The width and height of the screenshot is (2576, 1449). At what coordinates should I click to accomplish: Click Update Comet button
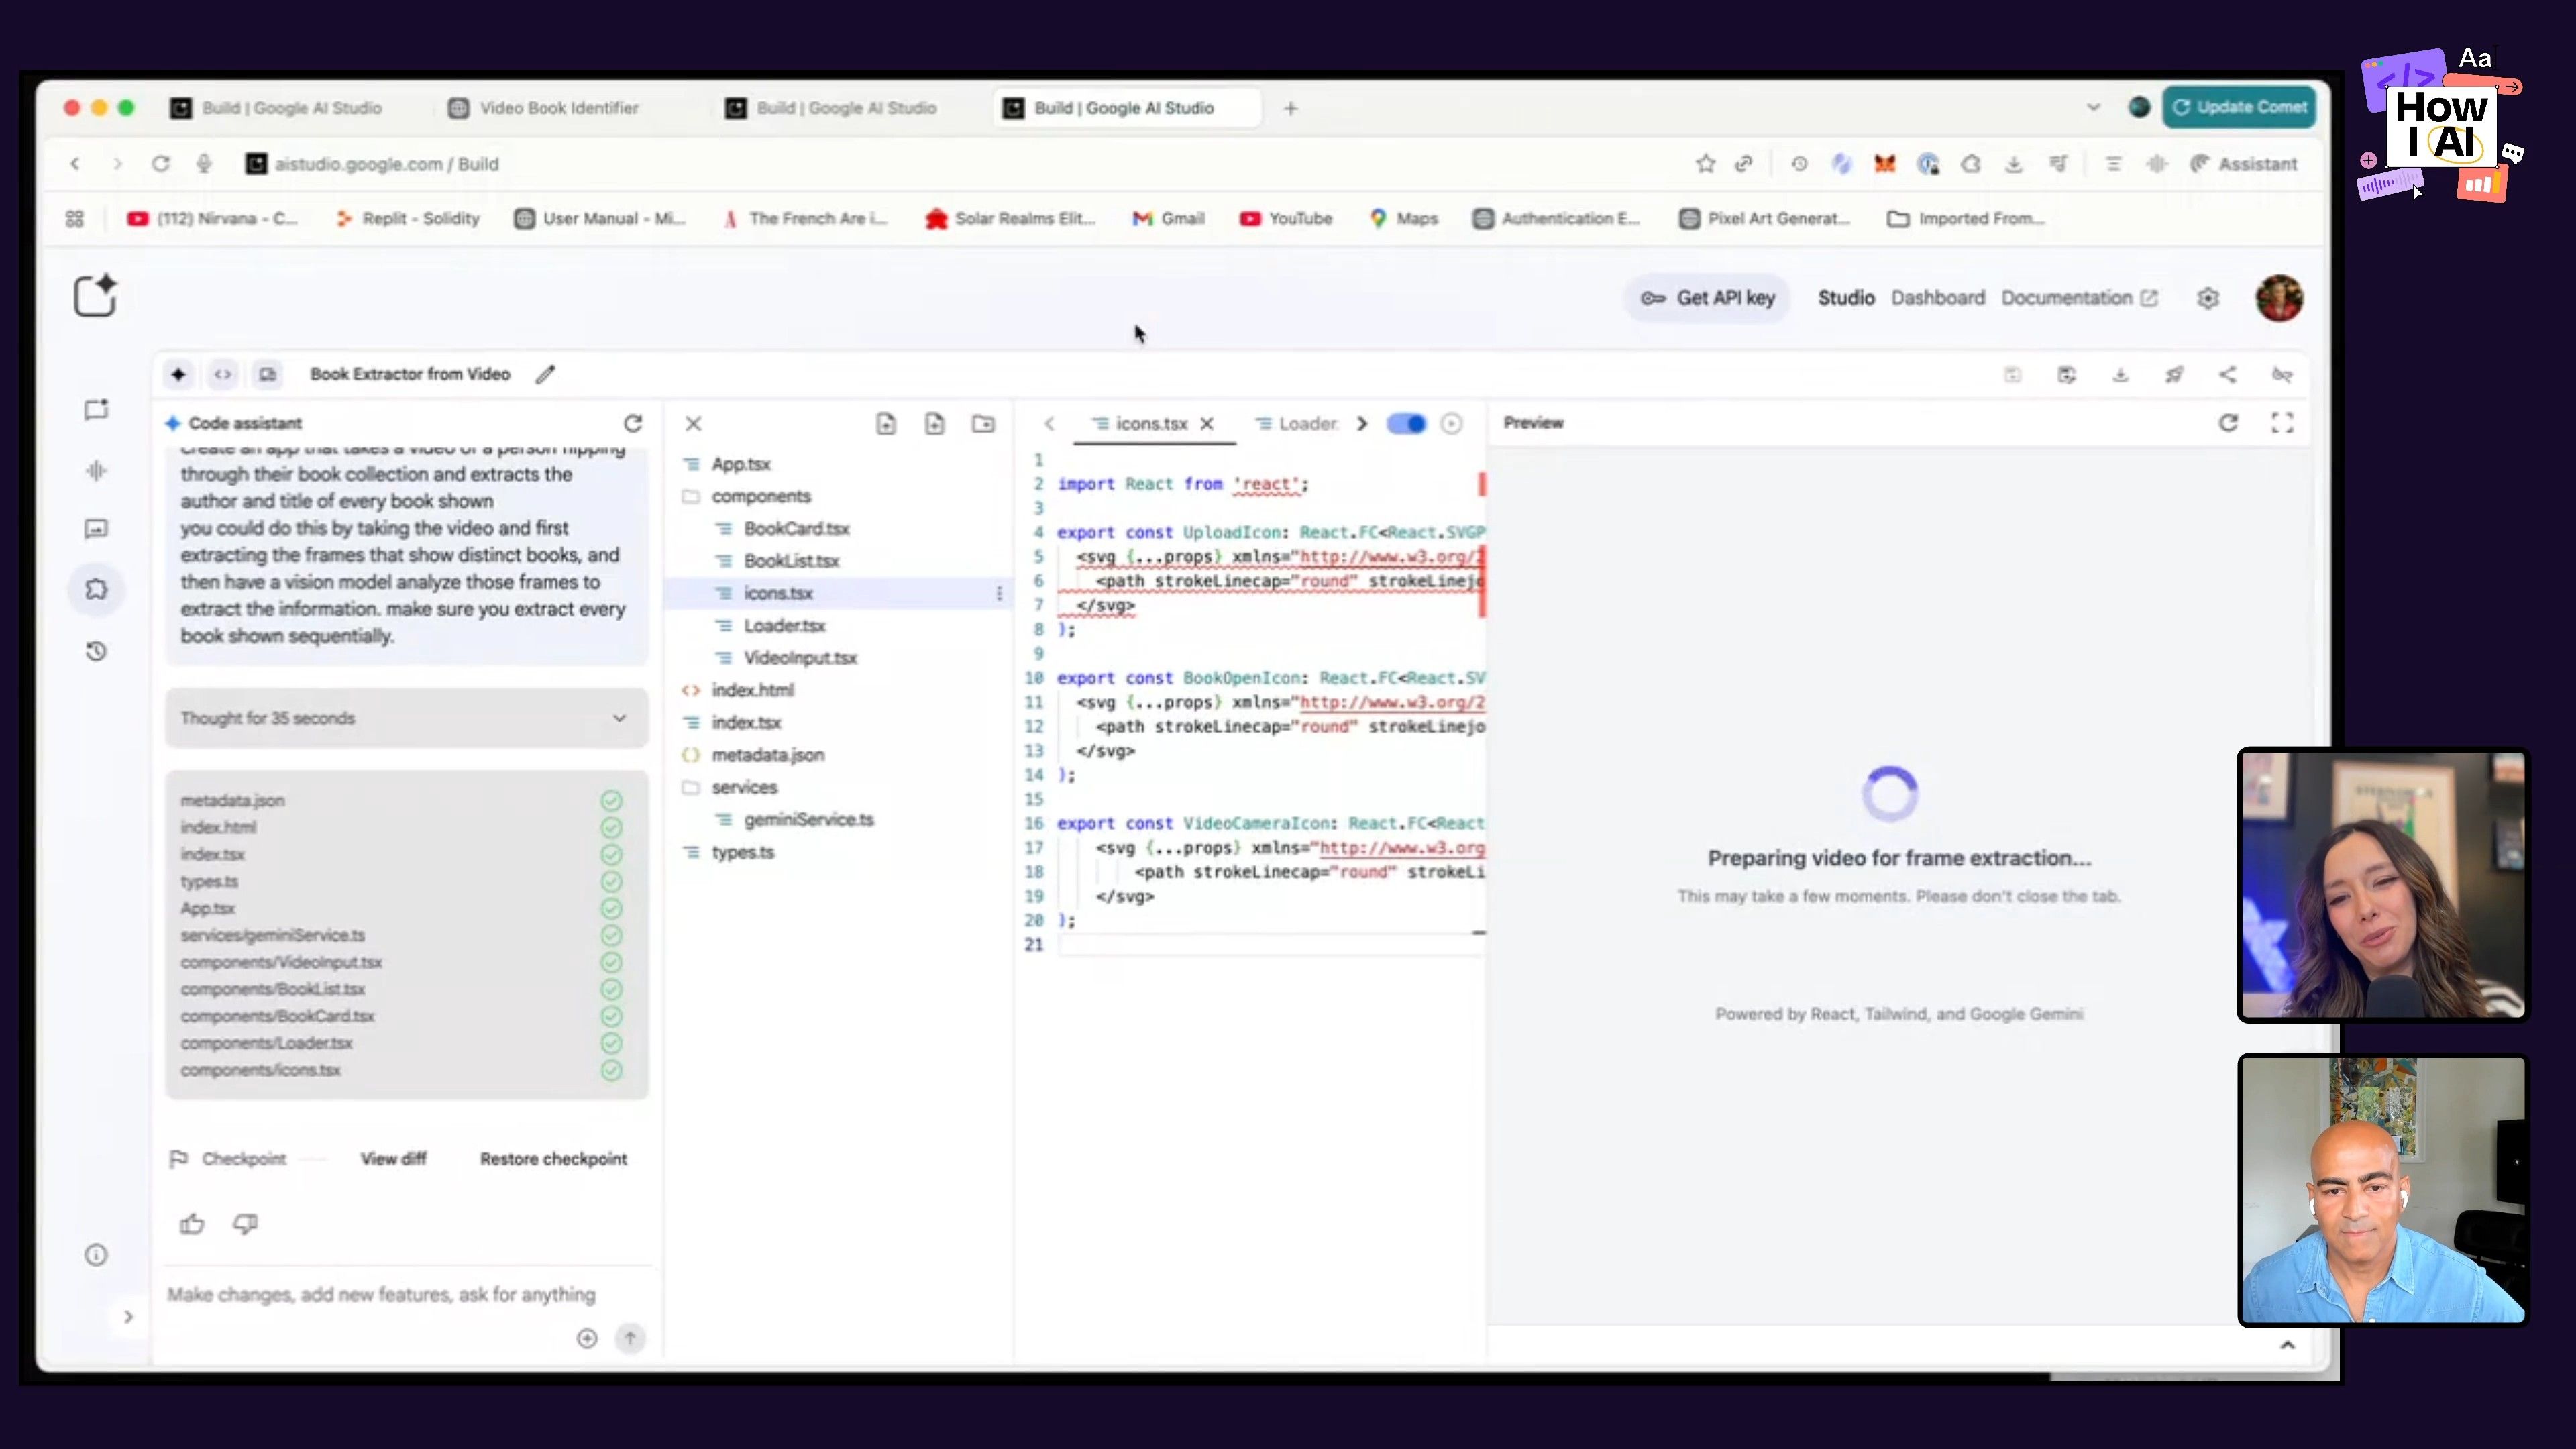click(x=2239, y=107)
